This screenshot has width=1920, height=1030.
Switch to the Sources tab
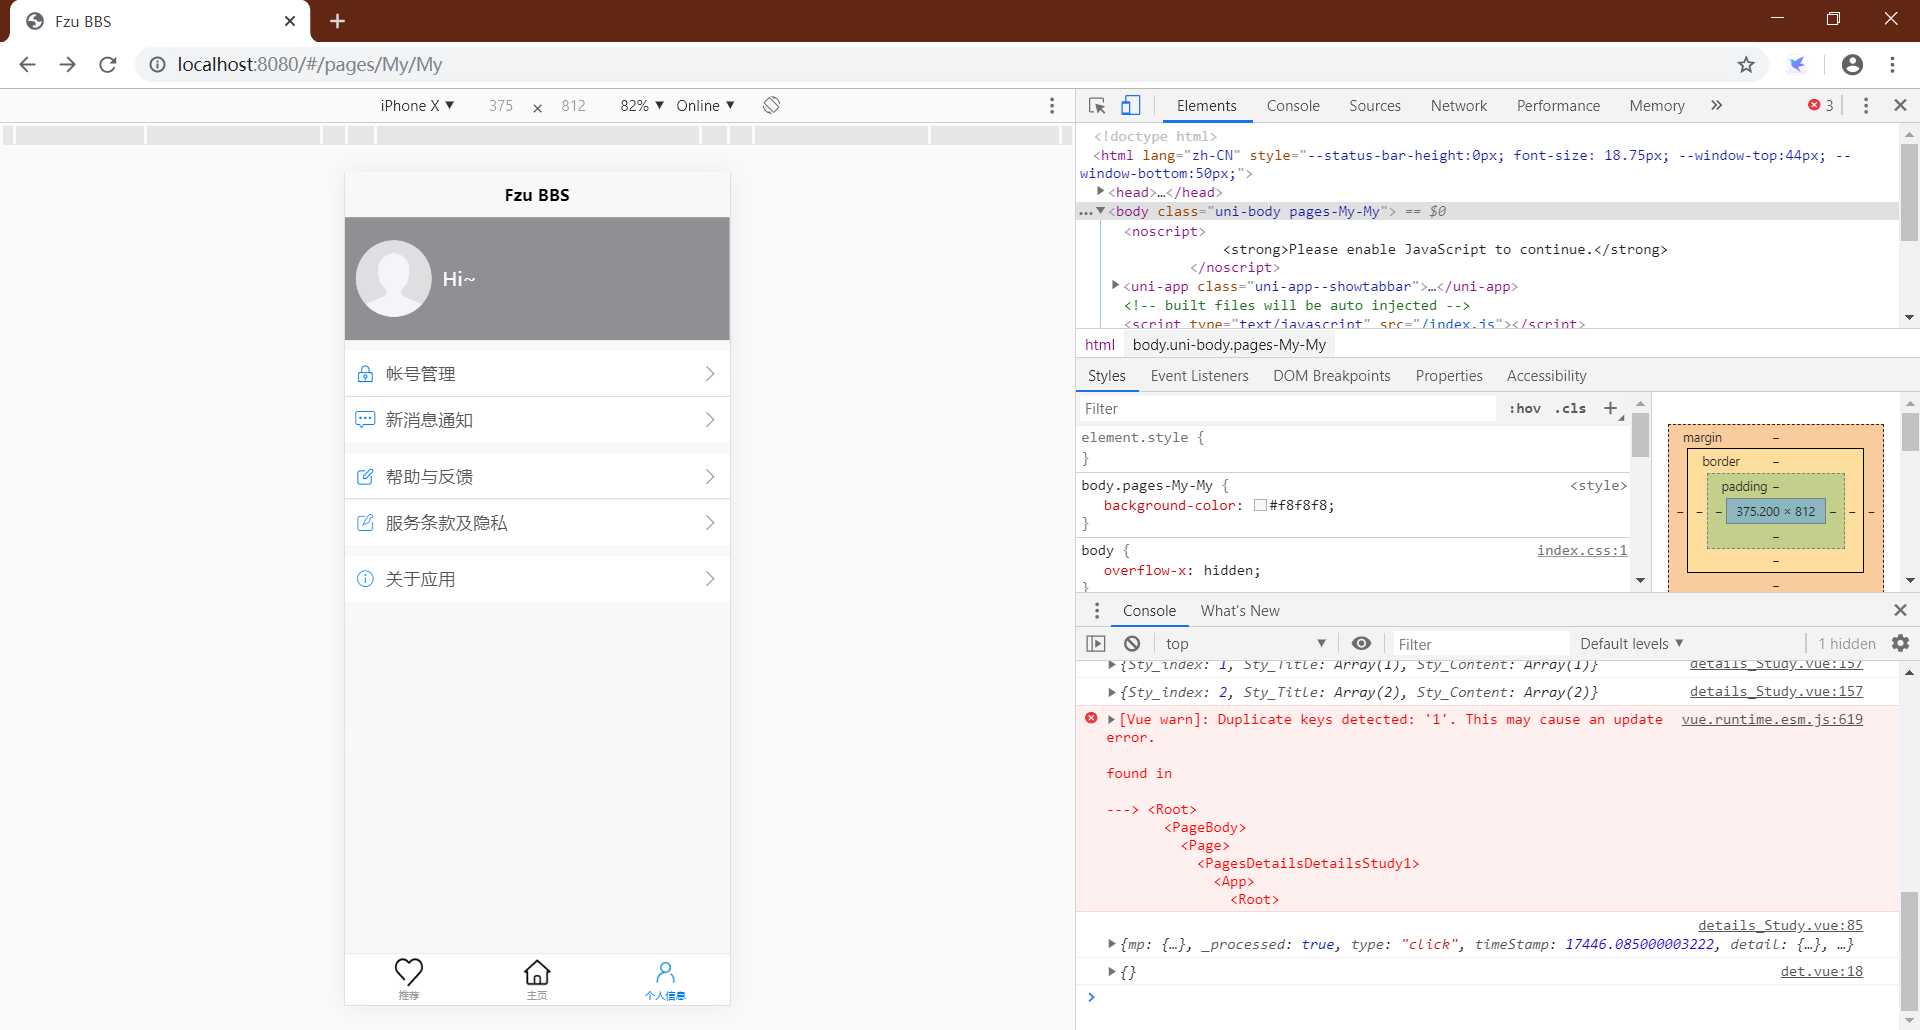point(1375,105)
